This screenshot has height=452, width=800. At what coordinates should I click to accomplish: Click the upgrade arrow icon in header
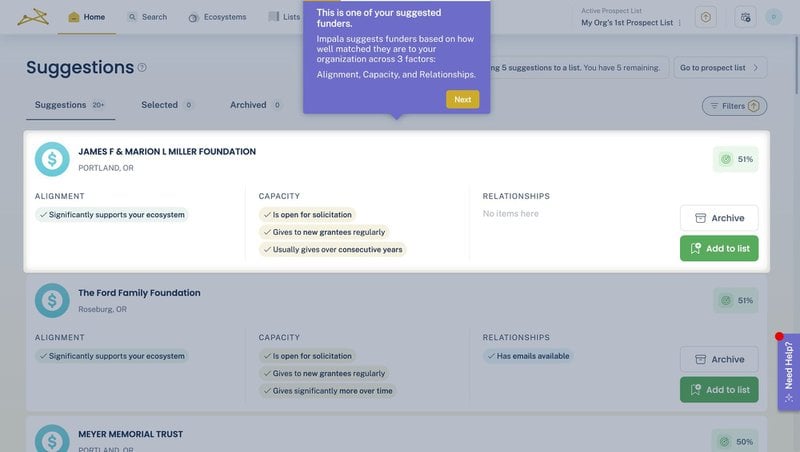coord(706,17)
